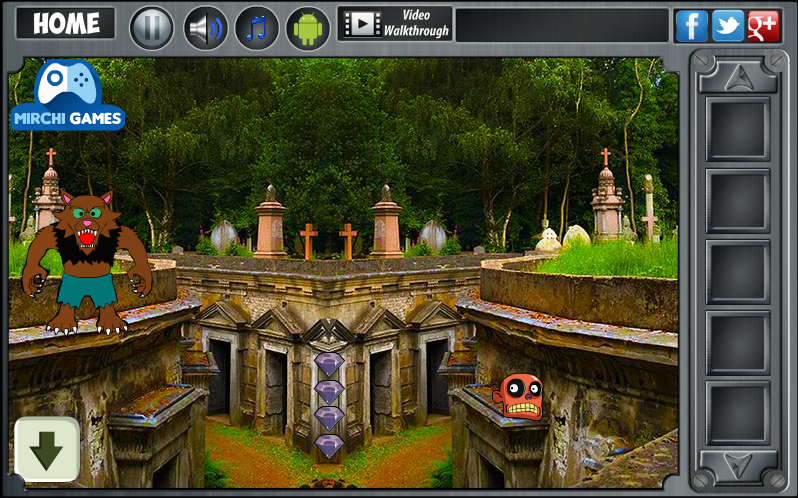The image size is (798, 498).
Task: Share on Twitter
Action: pos(727,26)
